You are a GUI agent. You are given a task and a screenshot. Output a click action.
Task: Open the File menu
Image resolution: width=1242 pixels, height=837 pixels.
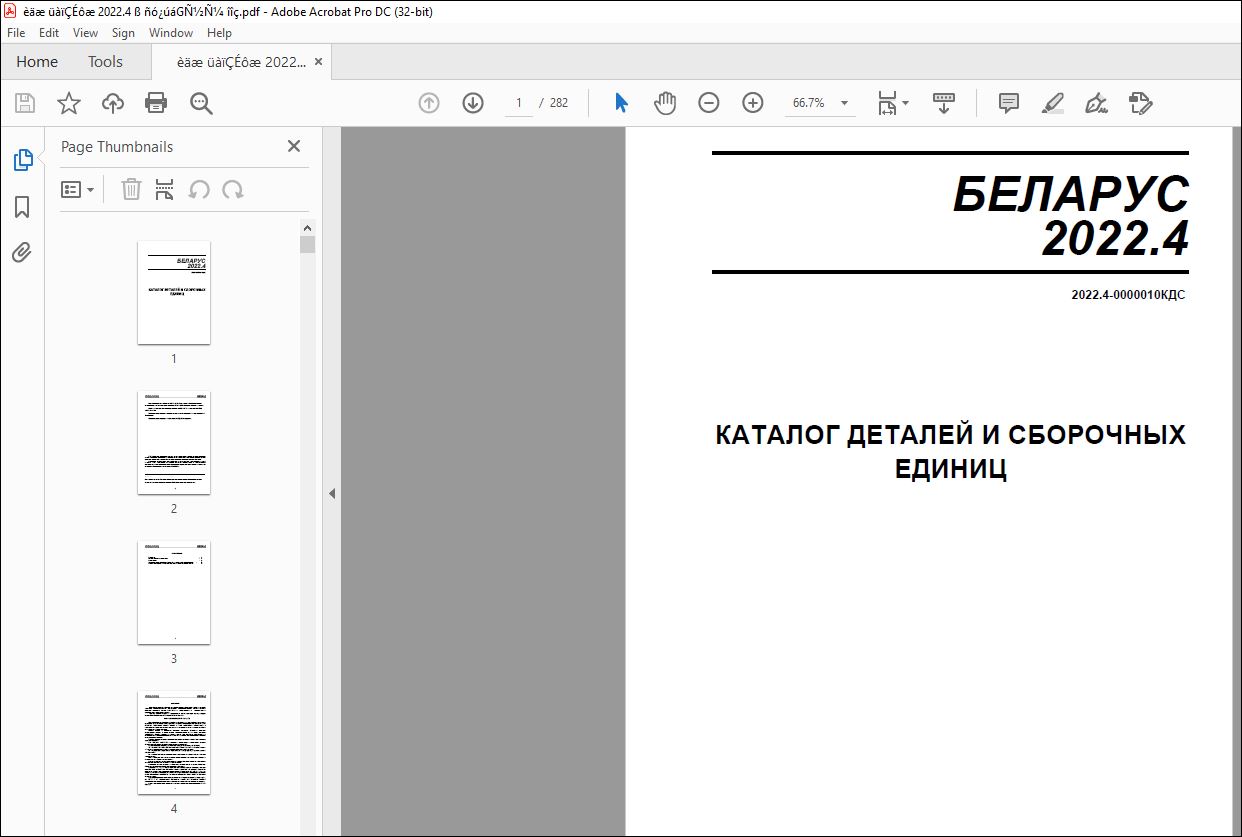click(x=16, y=33)
